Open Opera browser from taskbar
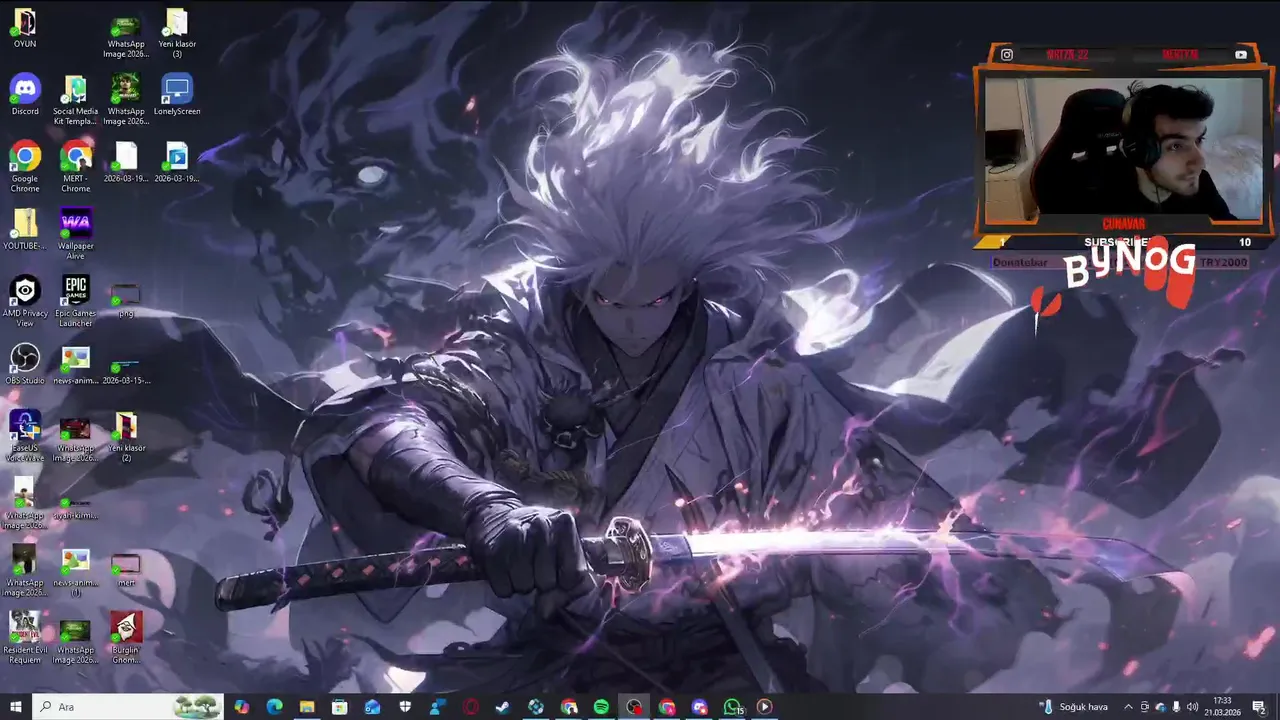Screen dimensions: 1280x720 tap(471, 707)
